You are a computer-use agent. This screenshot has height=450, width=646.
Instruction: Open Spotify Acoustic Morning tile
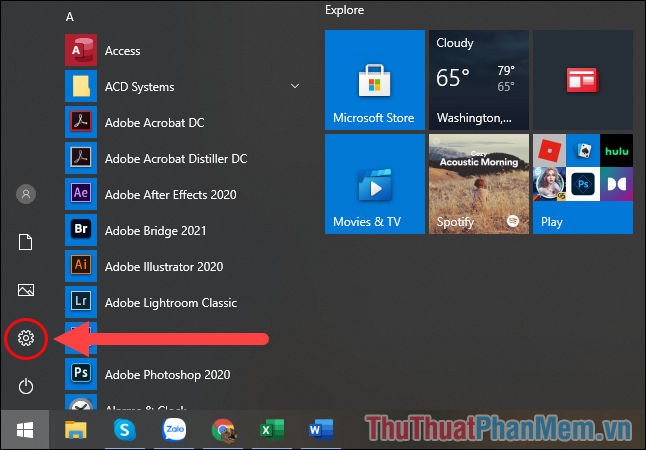(x=479, y=184)
